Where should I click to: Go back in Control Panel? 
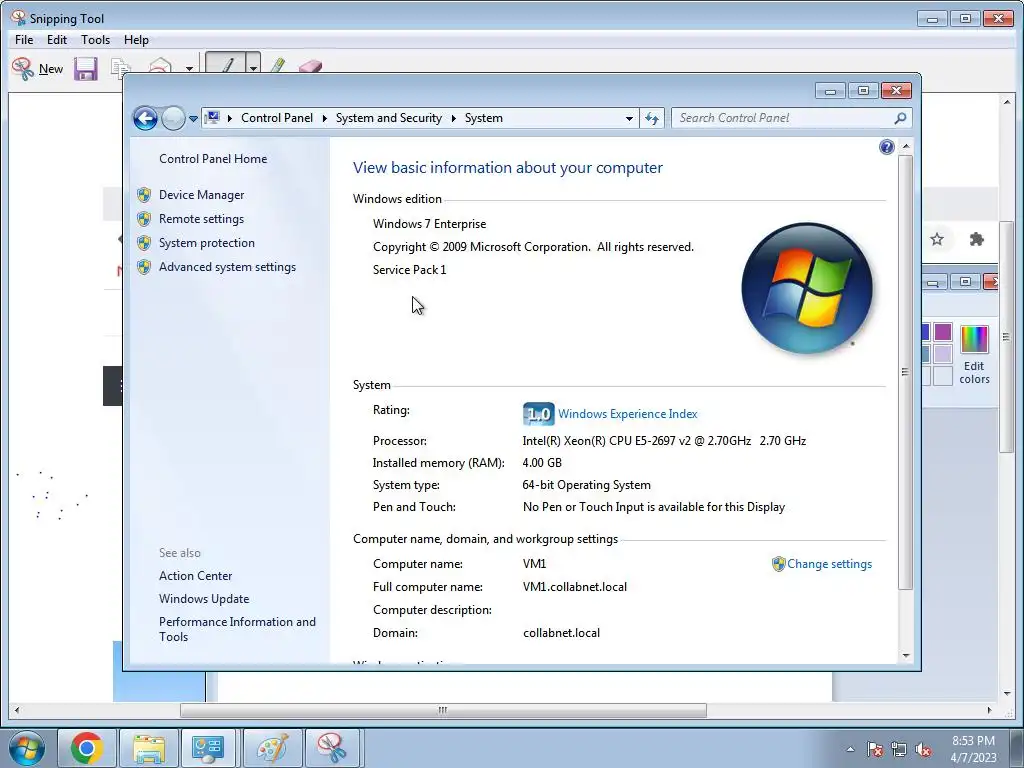(145, 118)
